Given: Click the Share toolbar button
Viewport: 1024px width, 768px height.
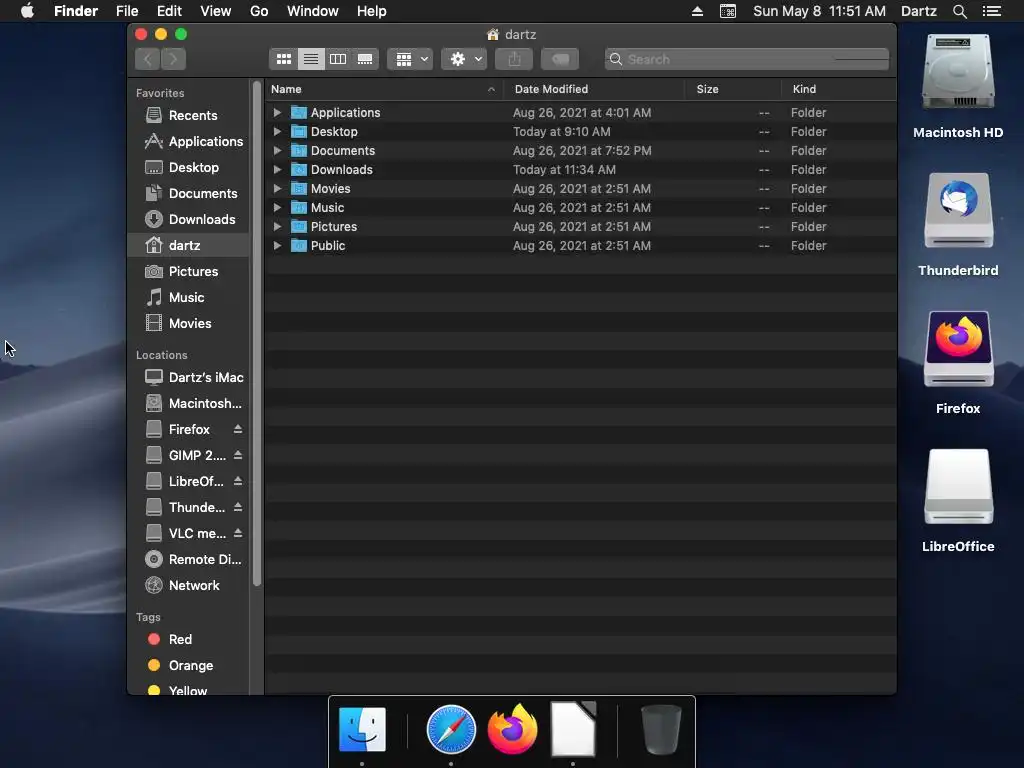Looking at the screenshot, I should (x=515, y=59).
